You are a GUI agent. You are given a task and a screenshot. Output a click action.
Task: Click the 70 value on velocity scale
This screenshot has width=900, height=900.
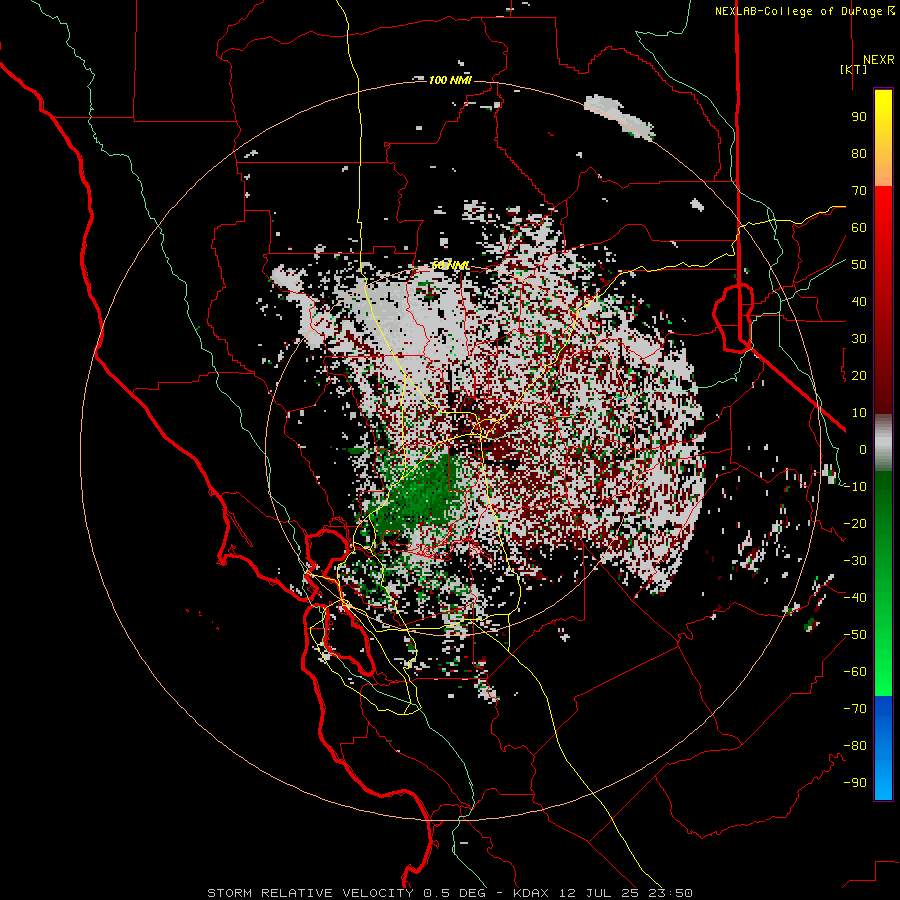click(x=859, y=191)
